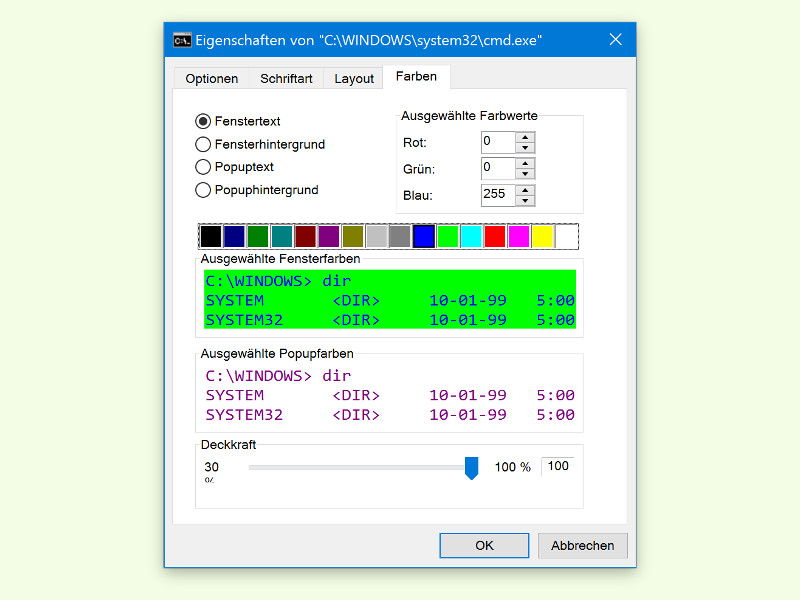The image size is (800, 600).
Task: Pick the teal swatch
Action: (282, 237)
